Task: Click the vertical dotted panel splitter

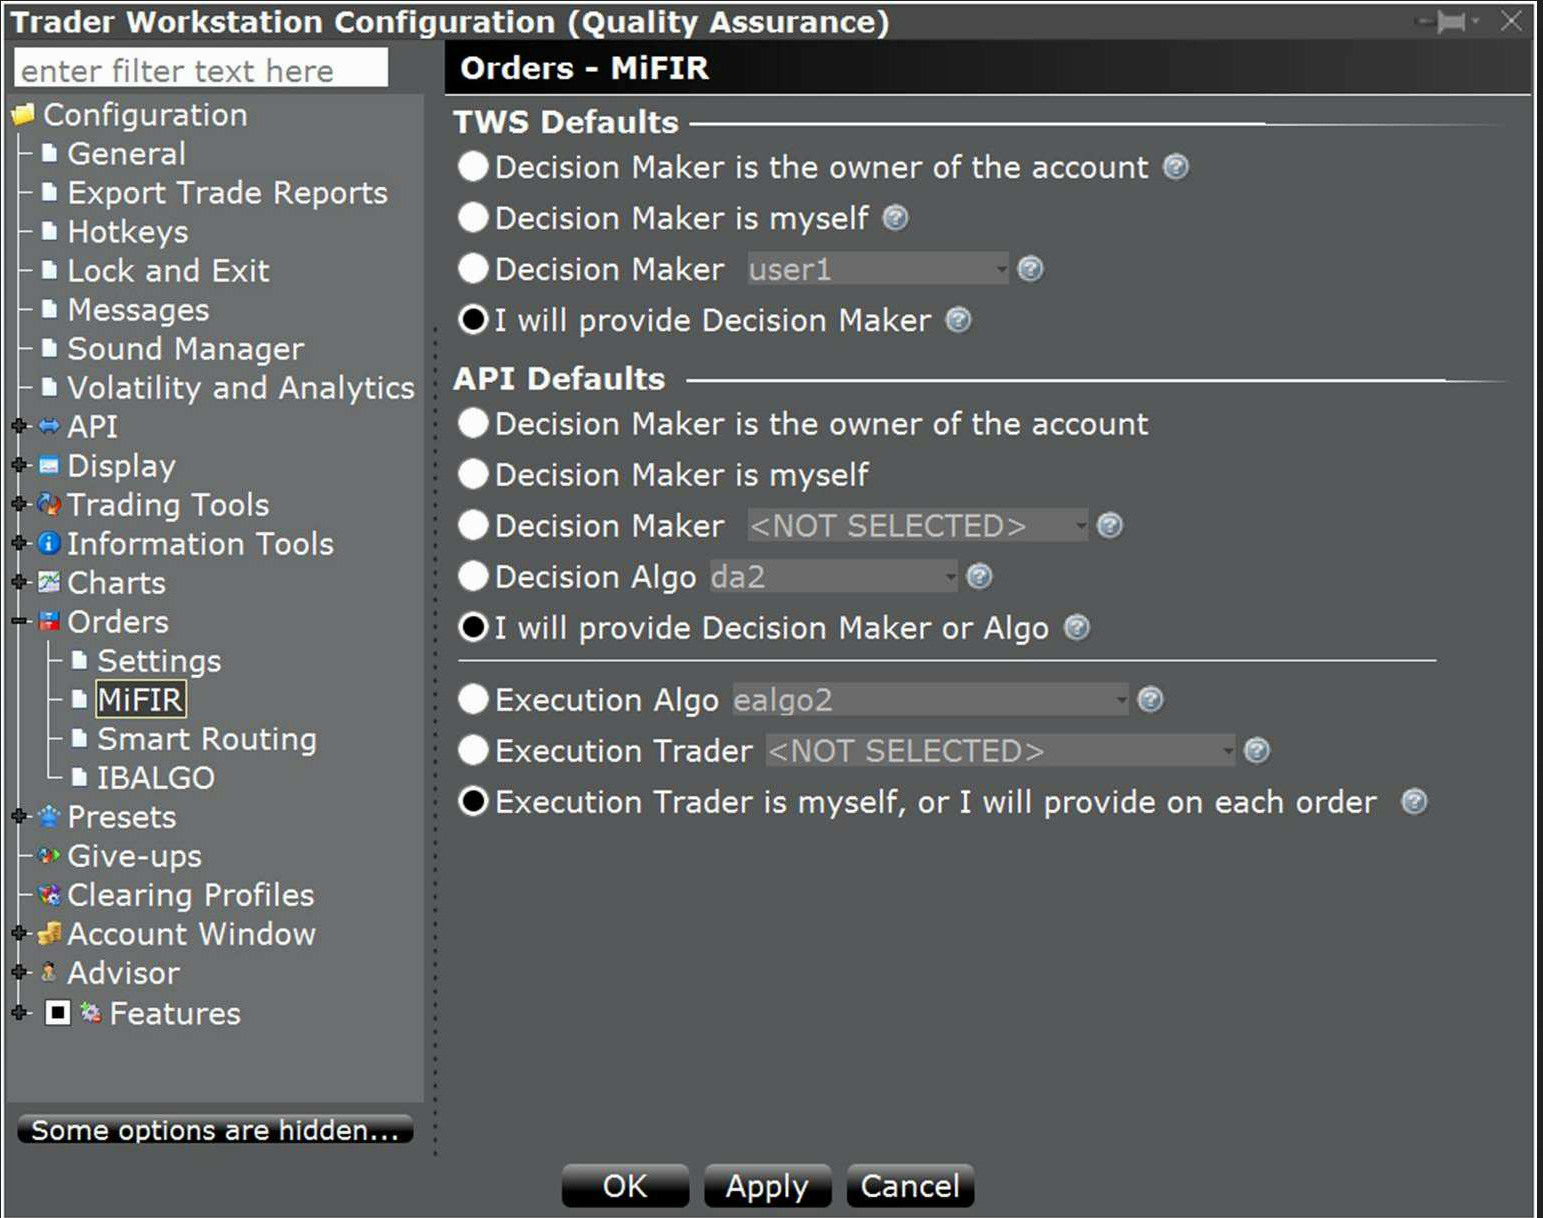Action: 435,740
